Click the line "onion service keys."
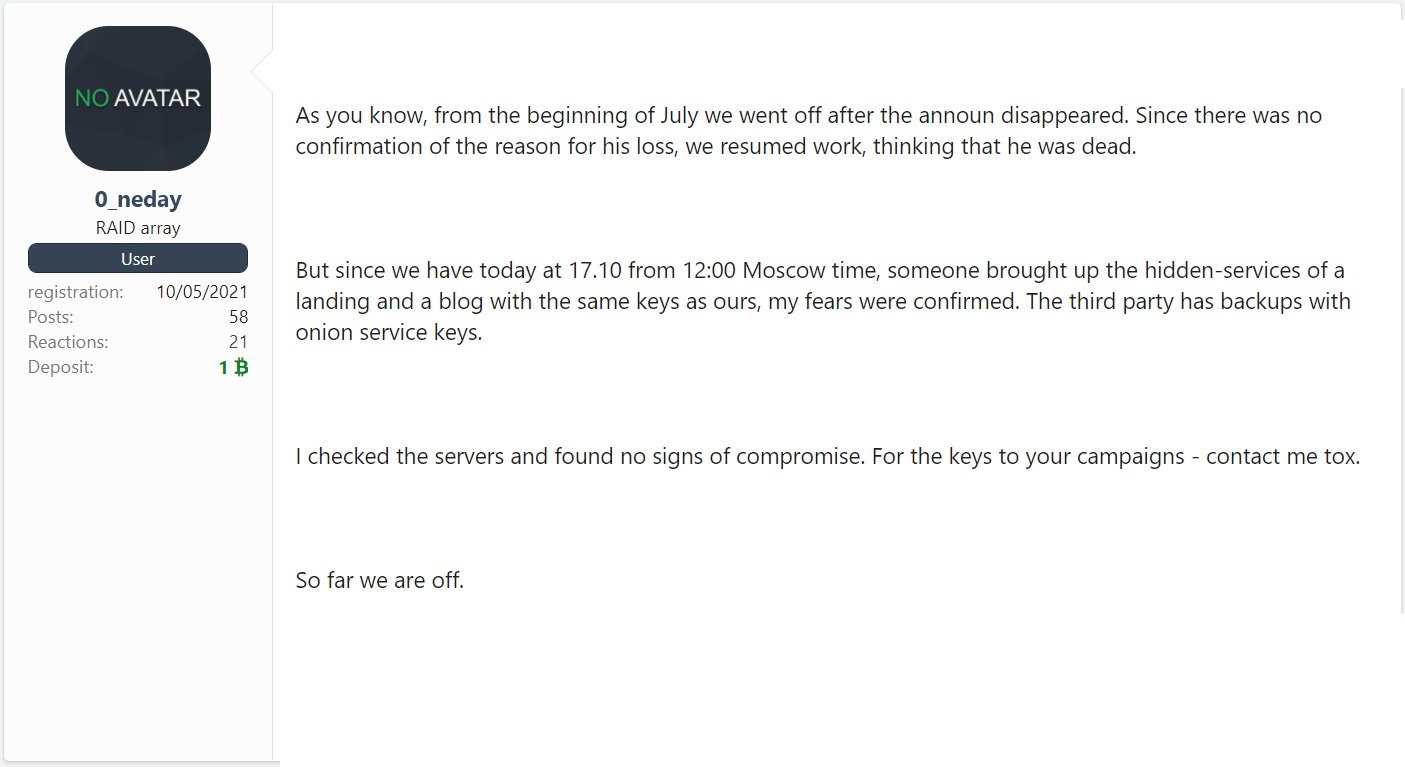The image size is (1405, 767). click(389, 333)
